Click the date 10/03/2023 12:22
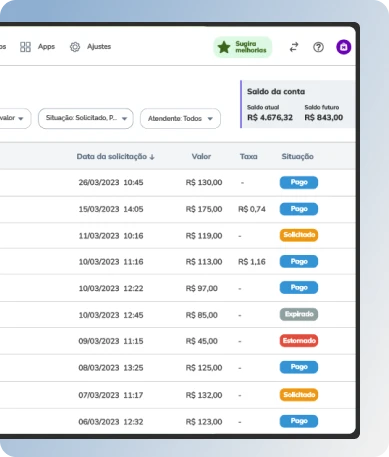The image size is (389, 457). [x=111, y=288]
